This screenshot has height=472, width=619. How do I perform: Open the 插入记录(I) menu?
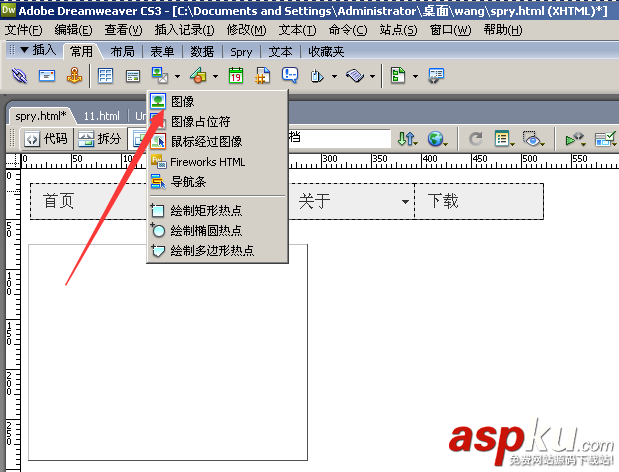pos(184,30)
